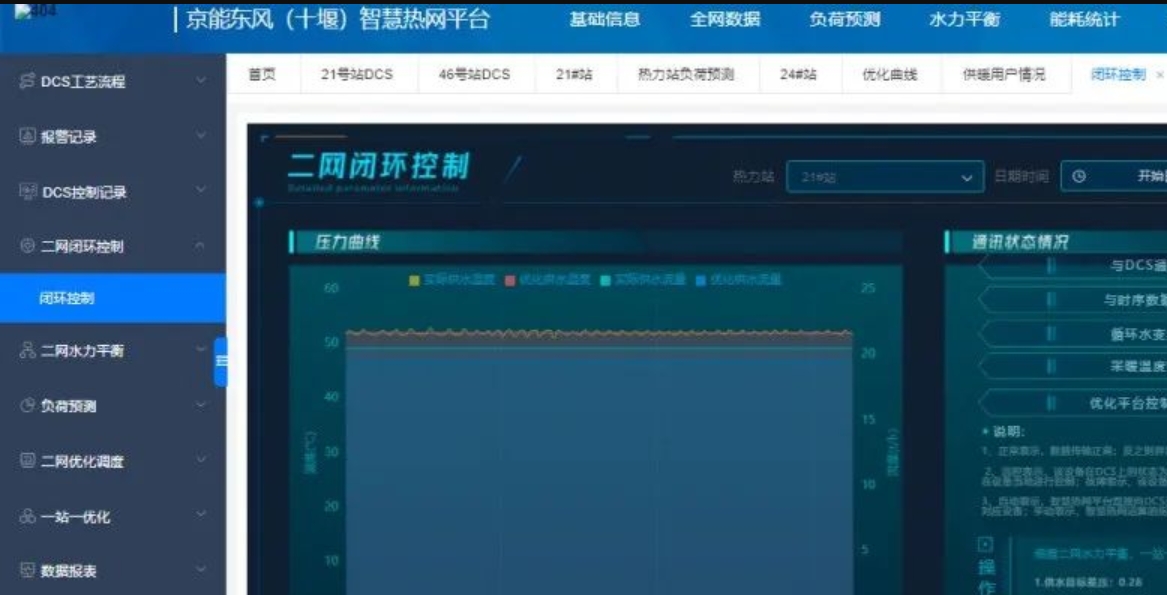Click the broken 404 logo image
Viewport: 1167px width, 595px height.
tap(34, 12)
